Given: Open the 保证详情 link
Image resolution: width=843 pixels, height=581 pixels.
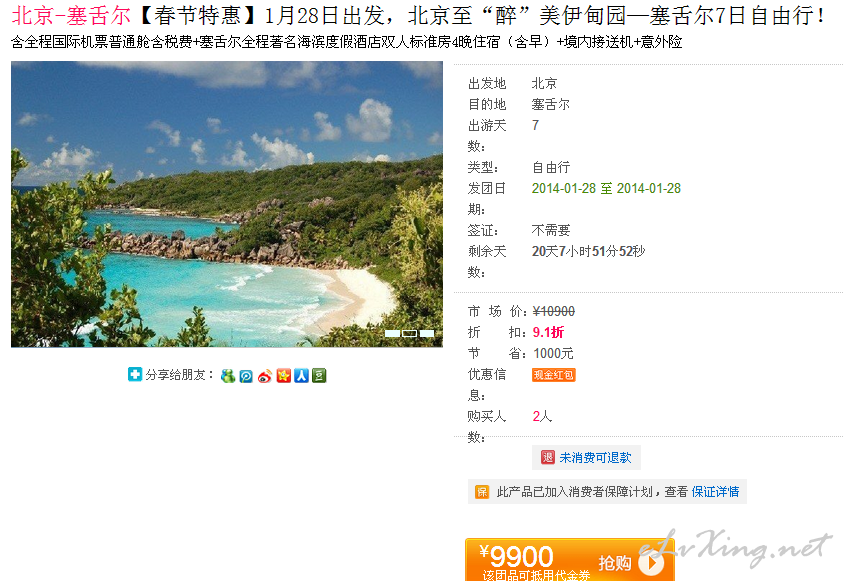Looking at the screenshot, I should click(x=715, y=492).
